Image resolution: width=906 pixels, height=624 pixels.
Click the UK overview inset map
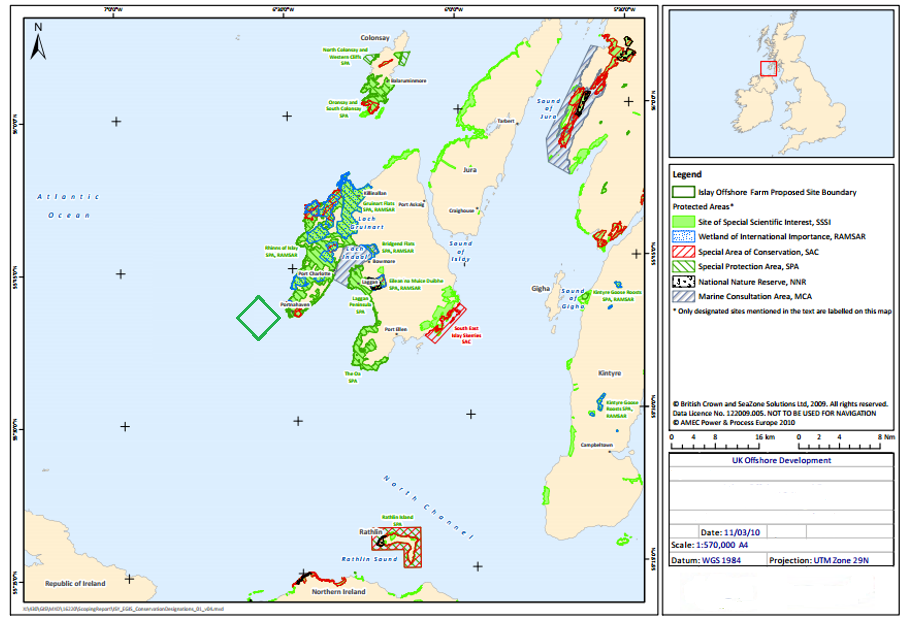(781, 81)
